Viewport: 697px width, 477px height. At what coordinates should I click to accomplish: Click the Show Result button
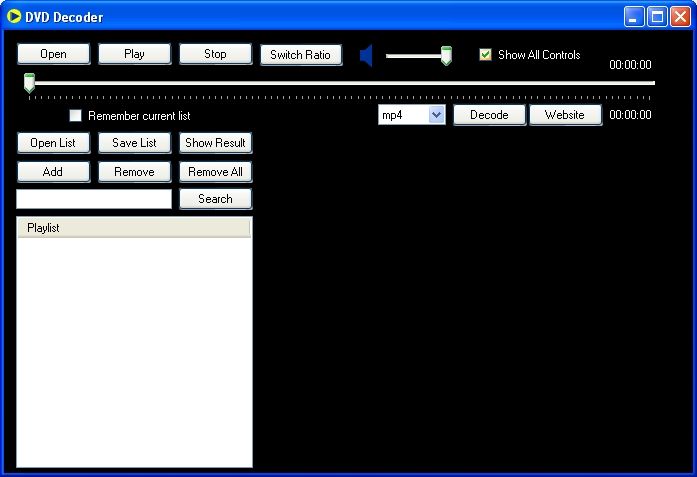click(x=216, y=143)
